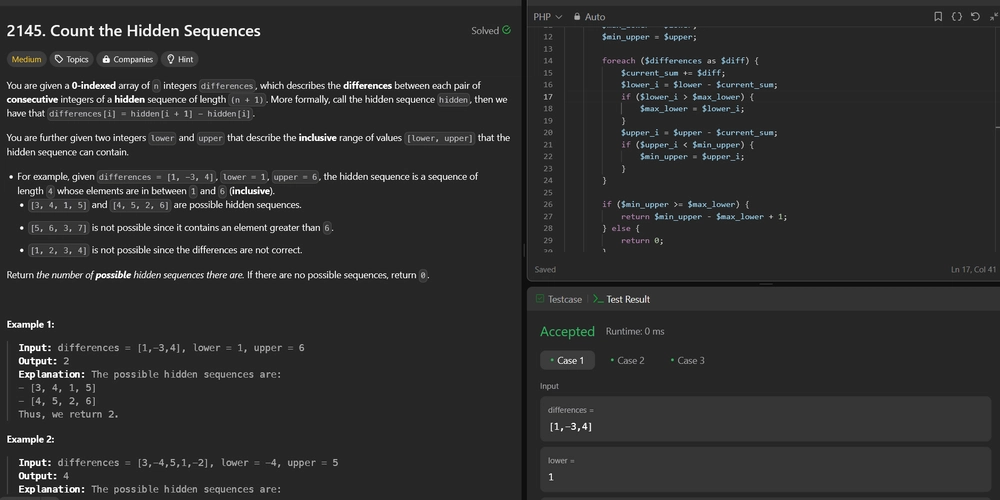Click line number 26 in the editor
The width and height of the screenshot is (1000, 500).
coord(548,205)
